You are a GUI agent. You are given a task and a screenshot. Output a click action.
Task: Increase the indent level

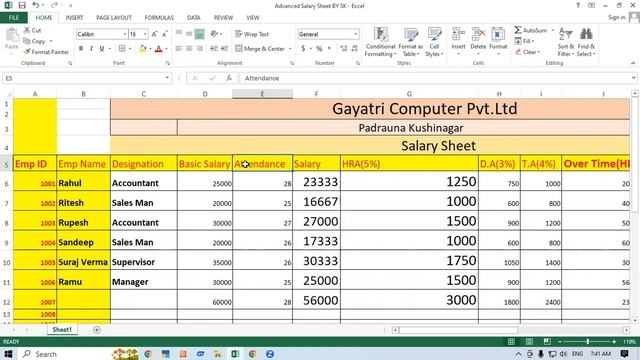pyautogui.click(x=224, y=49)
